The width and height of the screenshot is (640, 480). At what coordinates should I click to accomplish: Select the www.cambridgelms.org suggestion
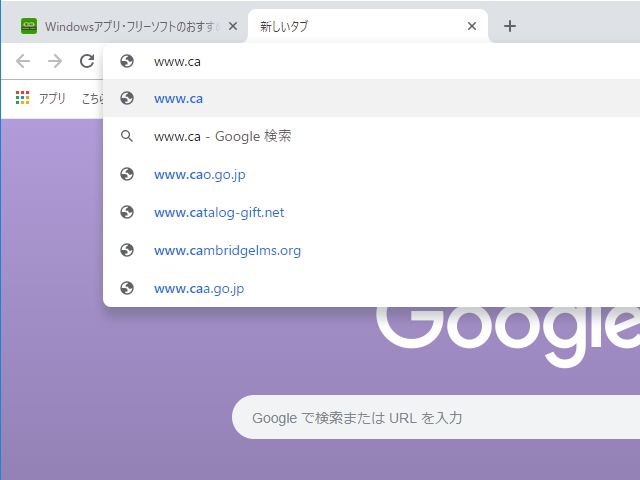(x=371, y=250)
